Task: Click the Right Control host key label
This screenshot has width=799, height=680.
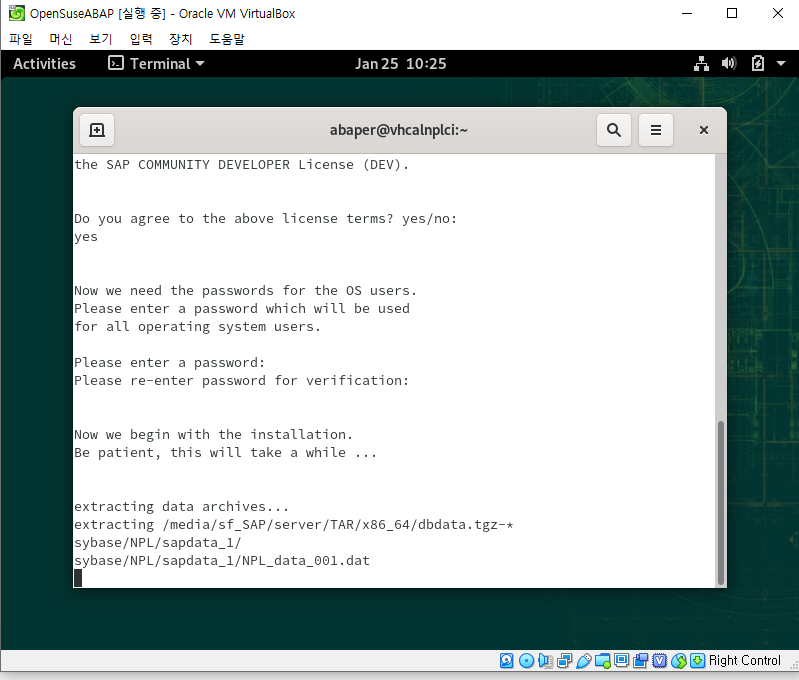Action: tap(744, 661)
